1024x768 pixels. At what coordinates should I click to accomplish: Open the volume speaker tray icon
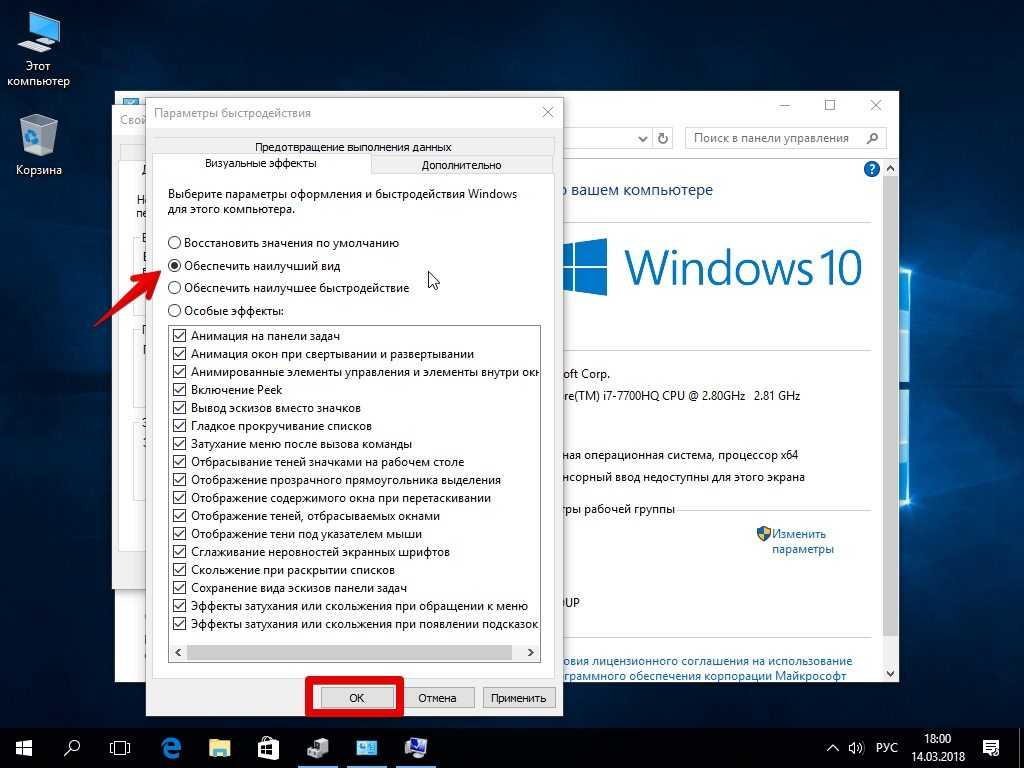pyautogui.click(x=856, y=748)
